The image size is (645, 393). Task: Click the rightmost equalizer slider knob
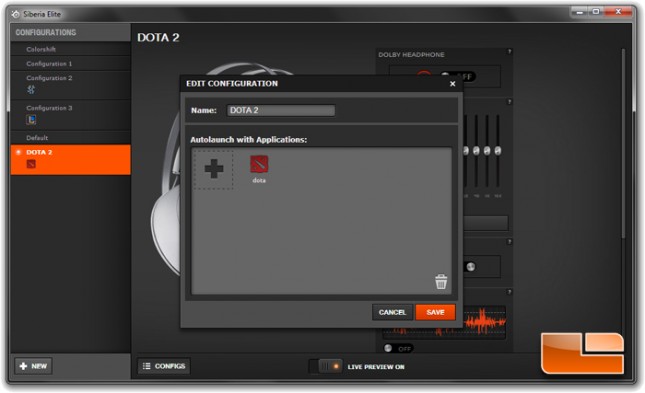[498, 151]
